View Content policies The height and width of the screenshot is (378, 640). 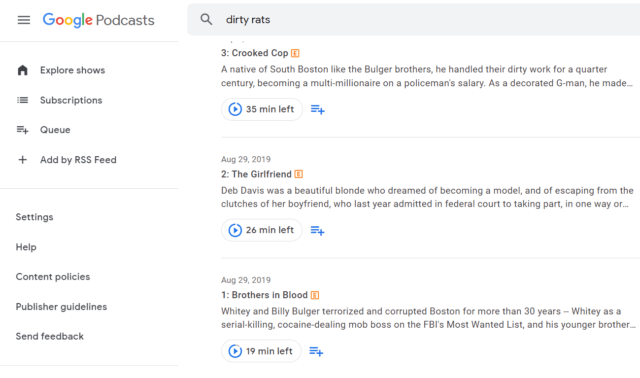pyautogui.click(x=53, y=277)
